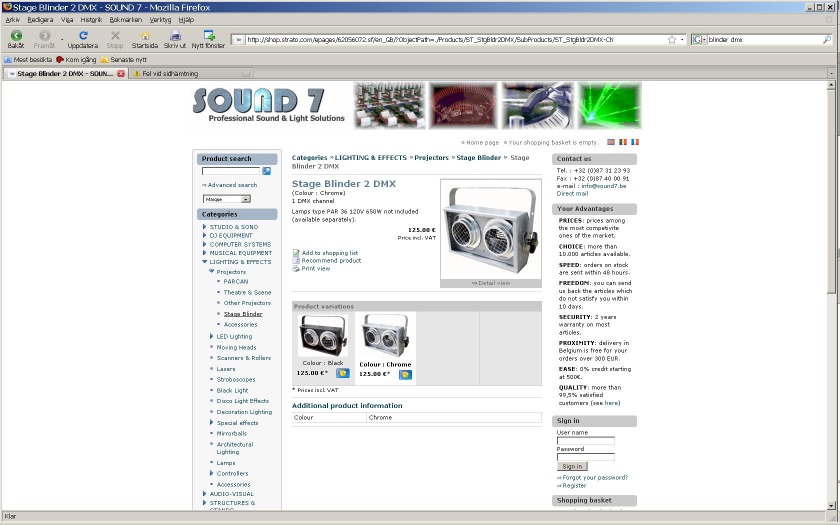This screenshot has height=525, width=840.
Task: Click the print (Skriv ut) icon
Action: (x=175, y=36)
